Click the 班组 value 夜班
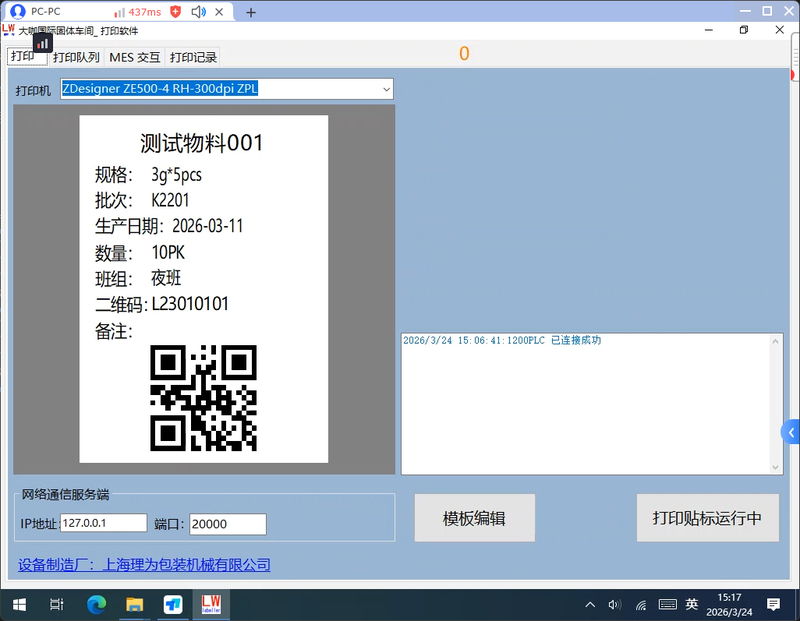This screenshot has width=800, height=621. pos(166,278)
